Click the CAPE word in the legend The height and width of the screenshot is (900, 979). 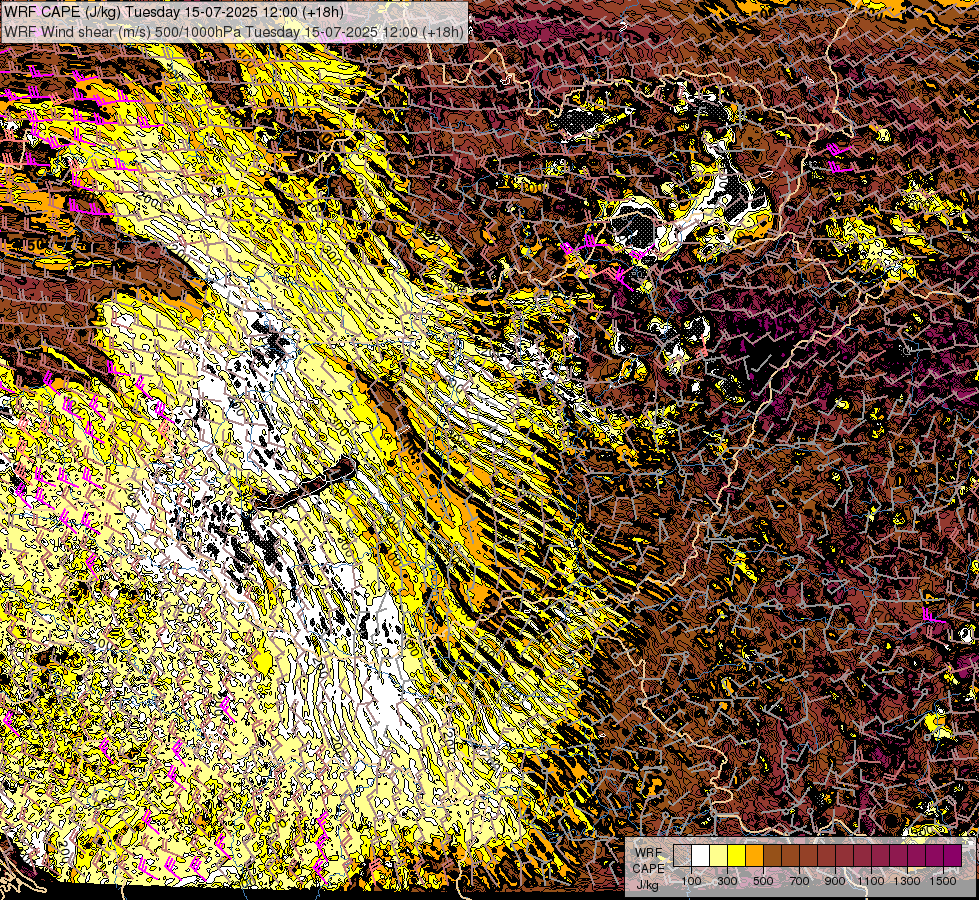click(x=649, y=868)
